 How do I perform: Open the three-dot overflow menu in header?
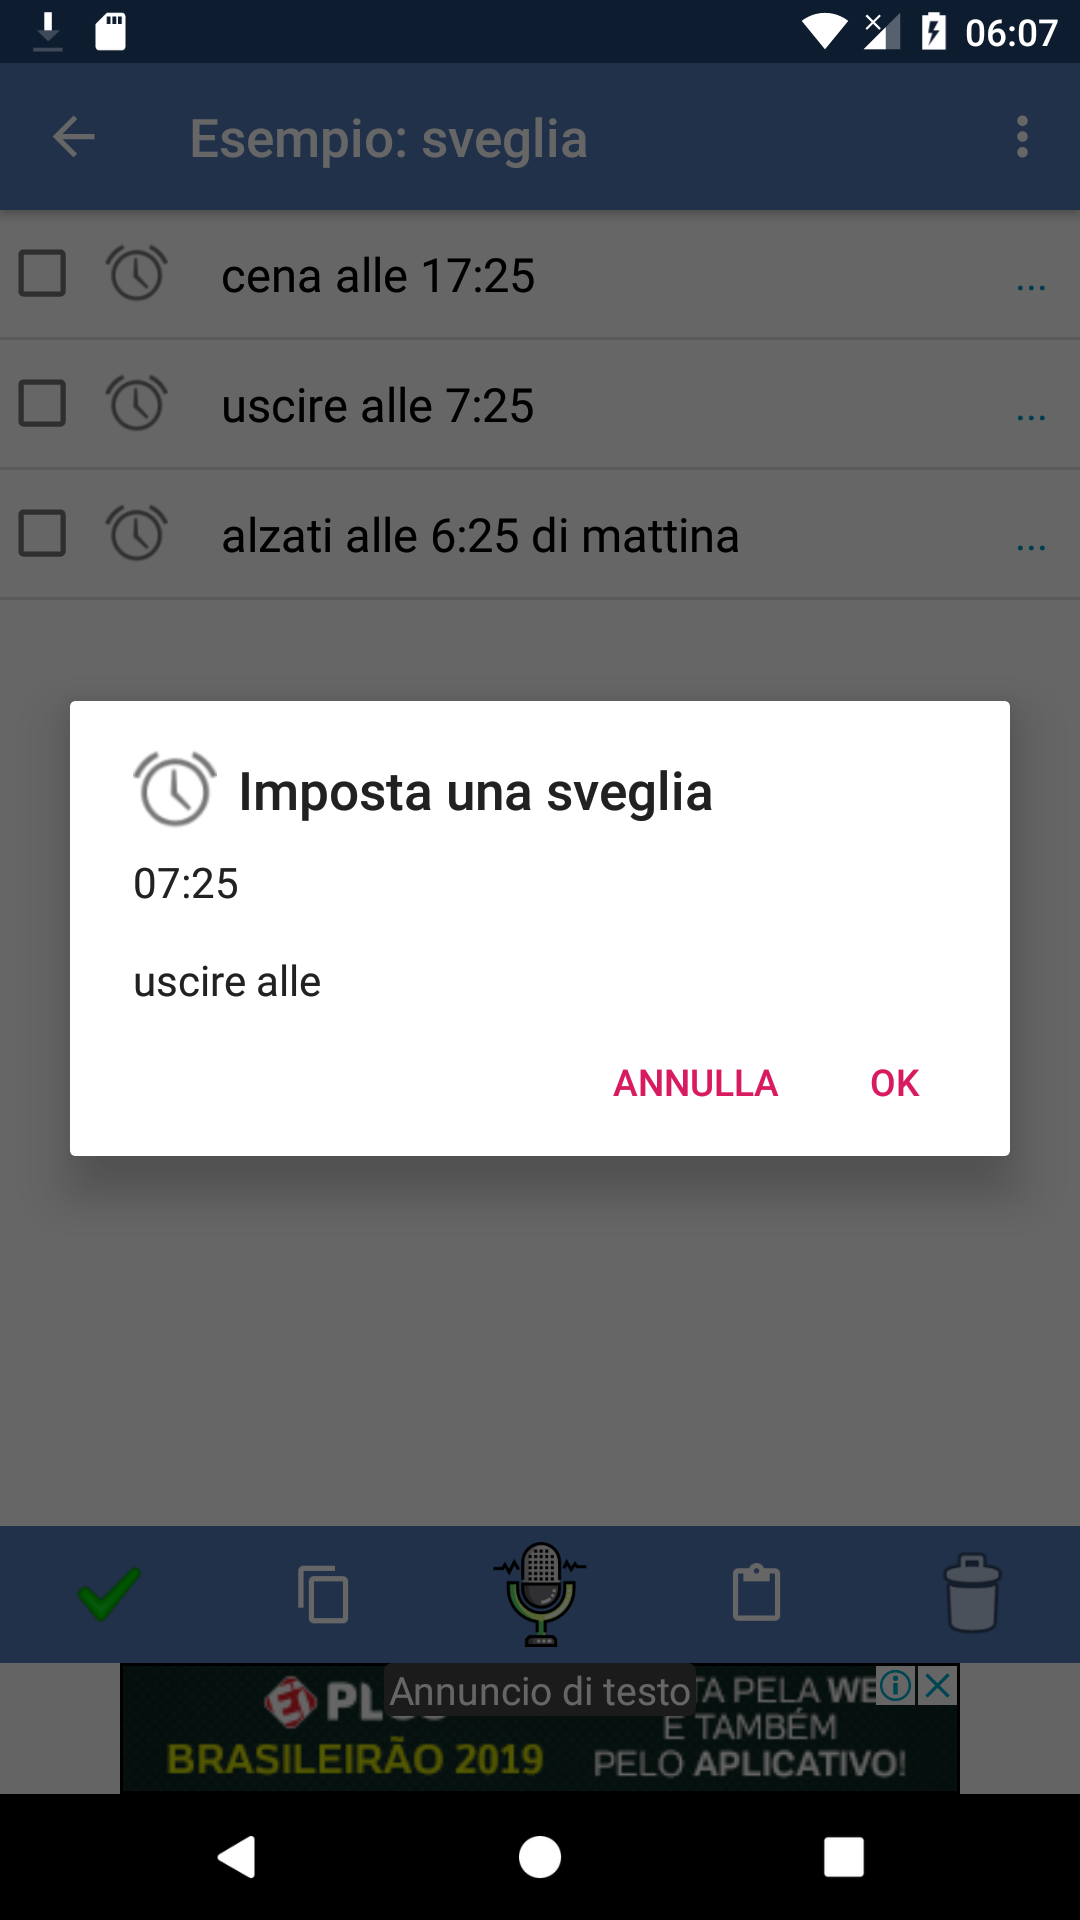(x=1022, y=137)
